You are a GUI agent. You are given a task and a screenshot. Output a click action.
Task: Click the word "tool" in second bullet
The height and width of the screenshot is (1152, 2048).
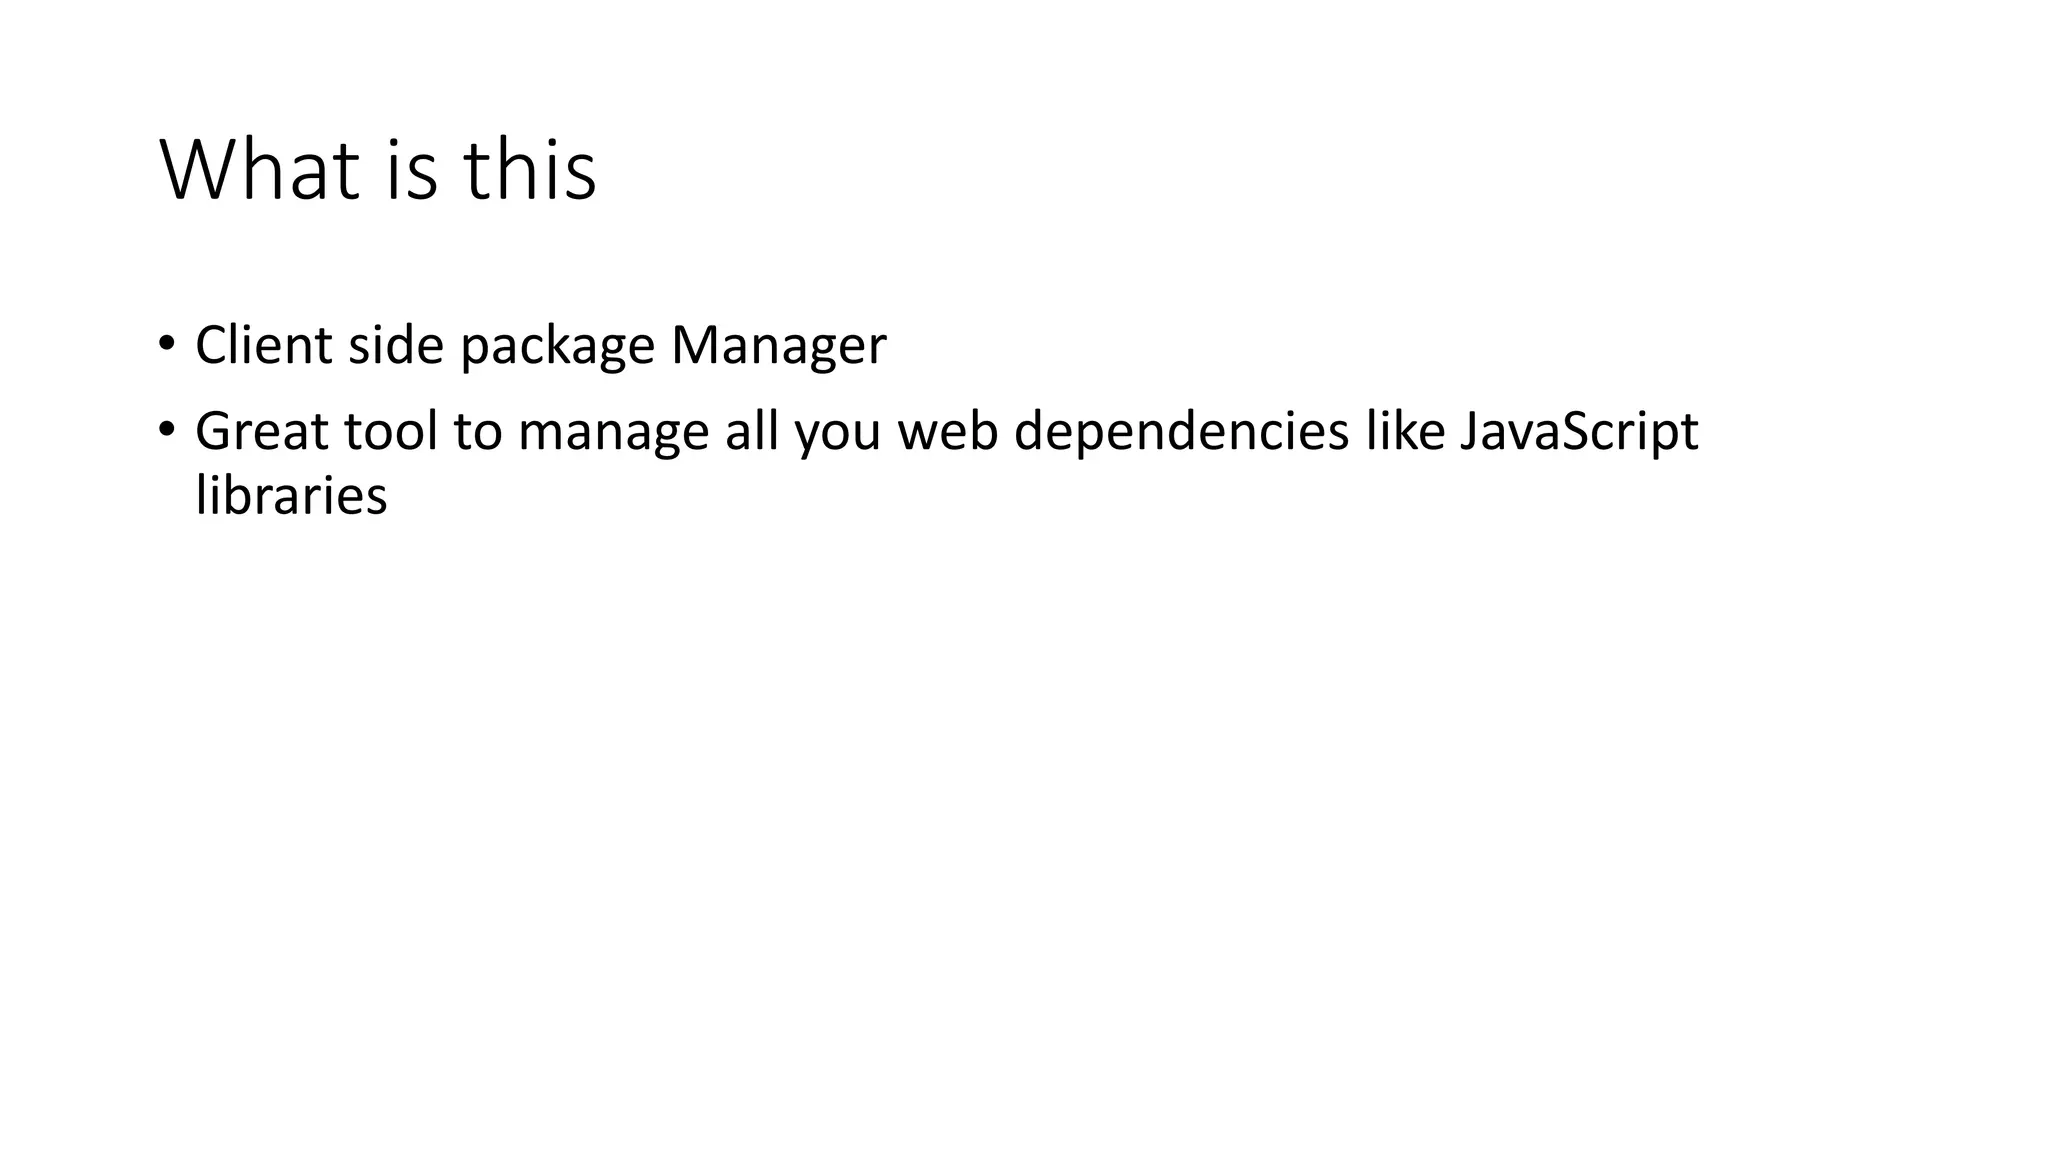(391, 431)
